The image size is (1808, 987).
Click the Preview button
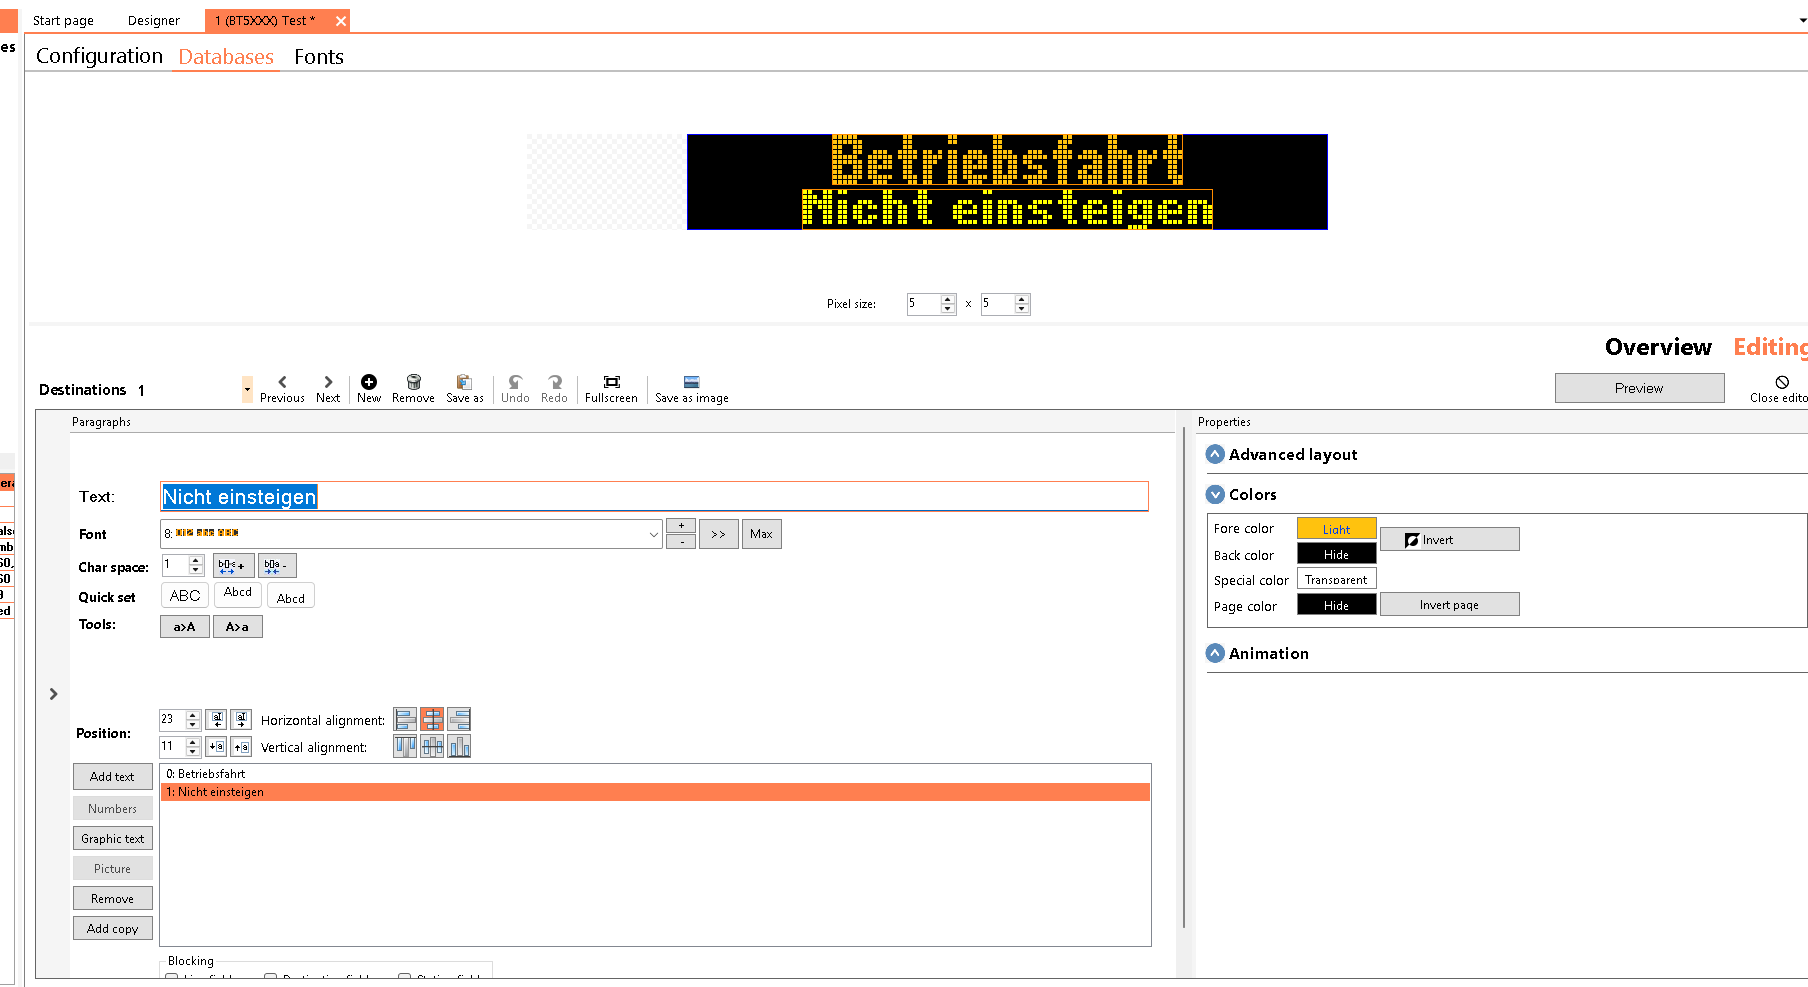[x=1639, y=388]
